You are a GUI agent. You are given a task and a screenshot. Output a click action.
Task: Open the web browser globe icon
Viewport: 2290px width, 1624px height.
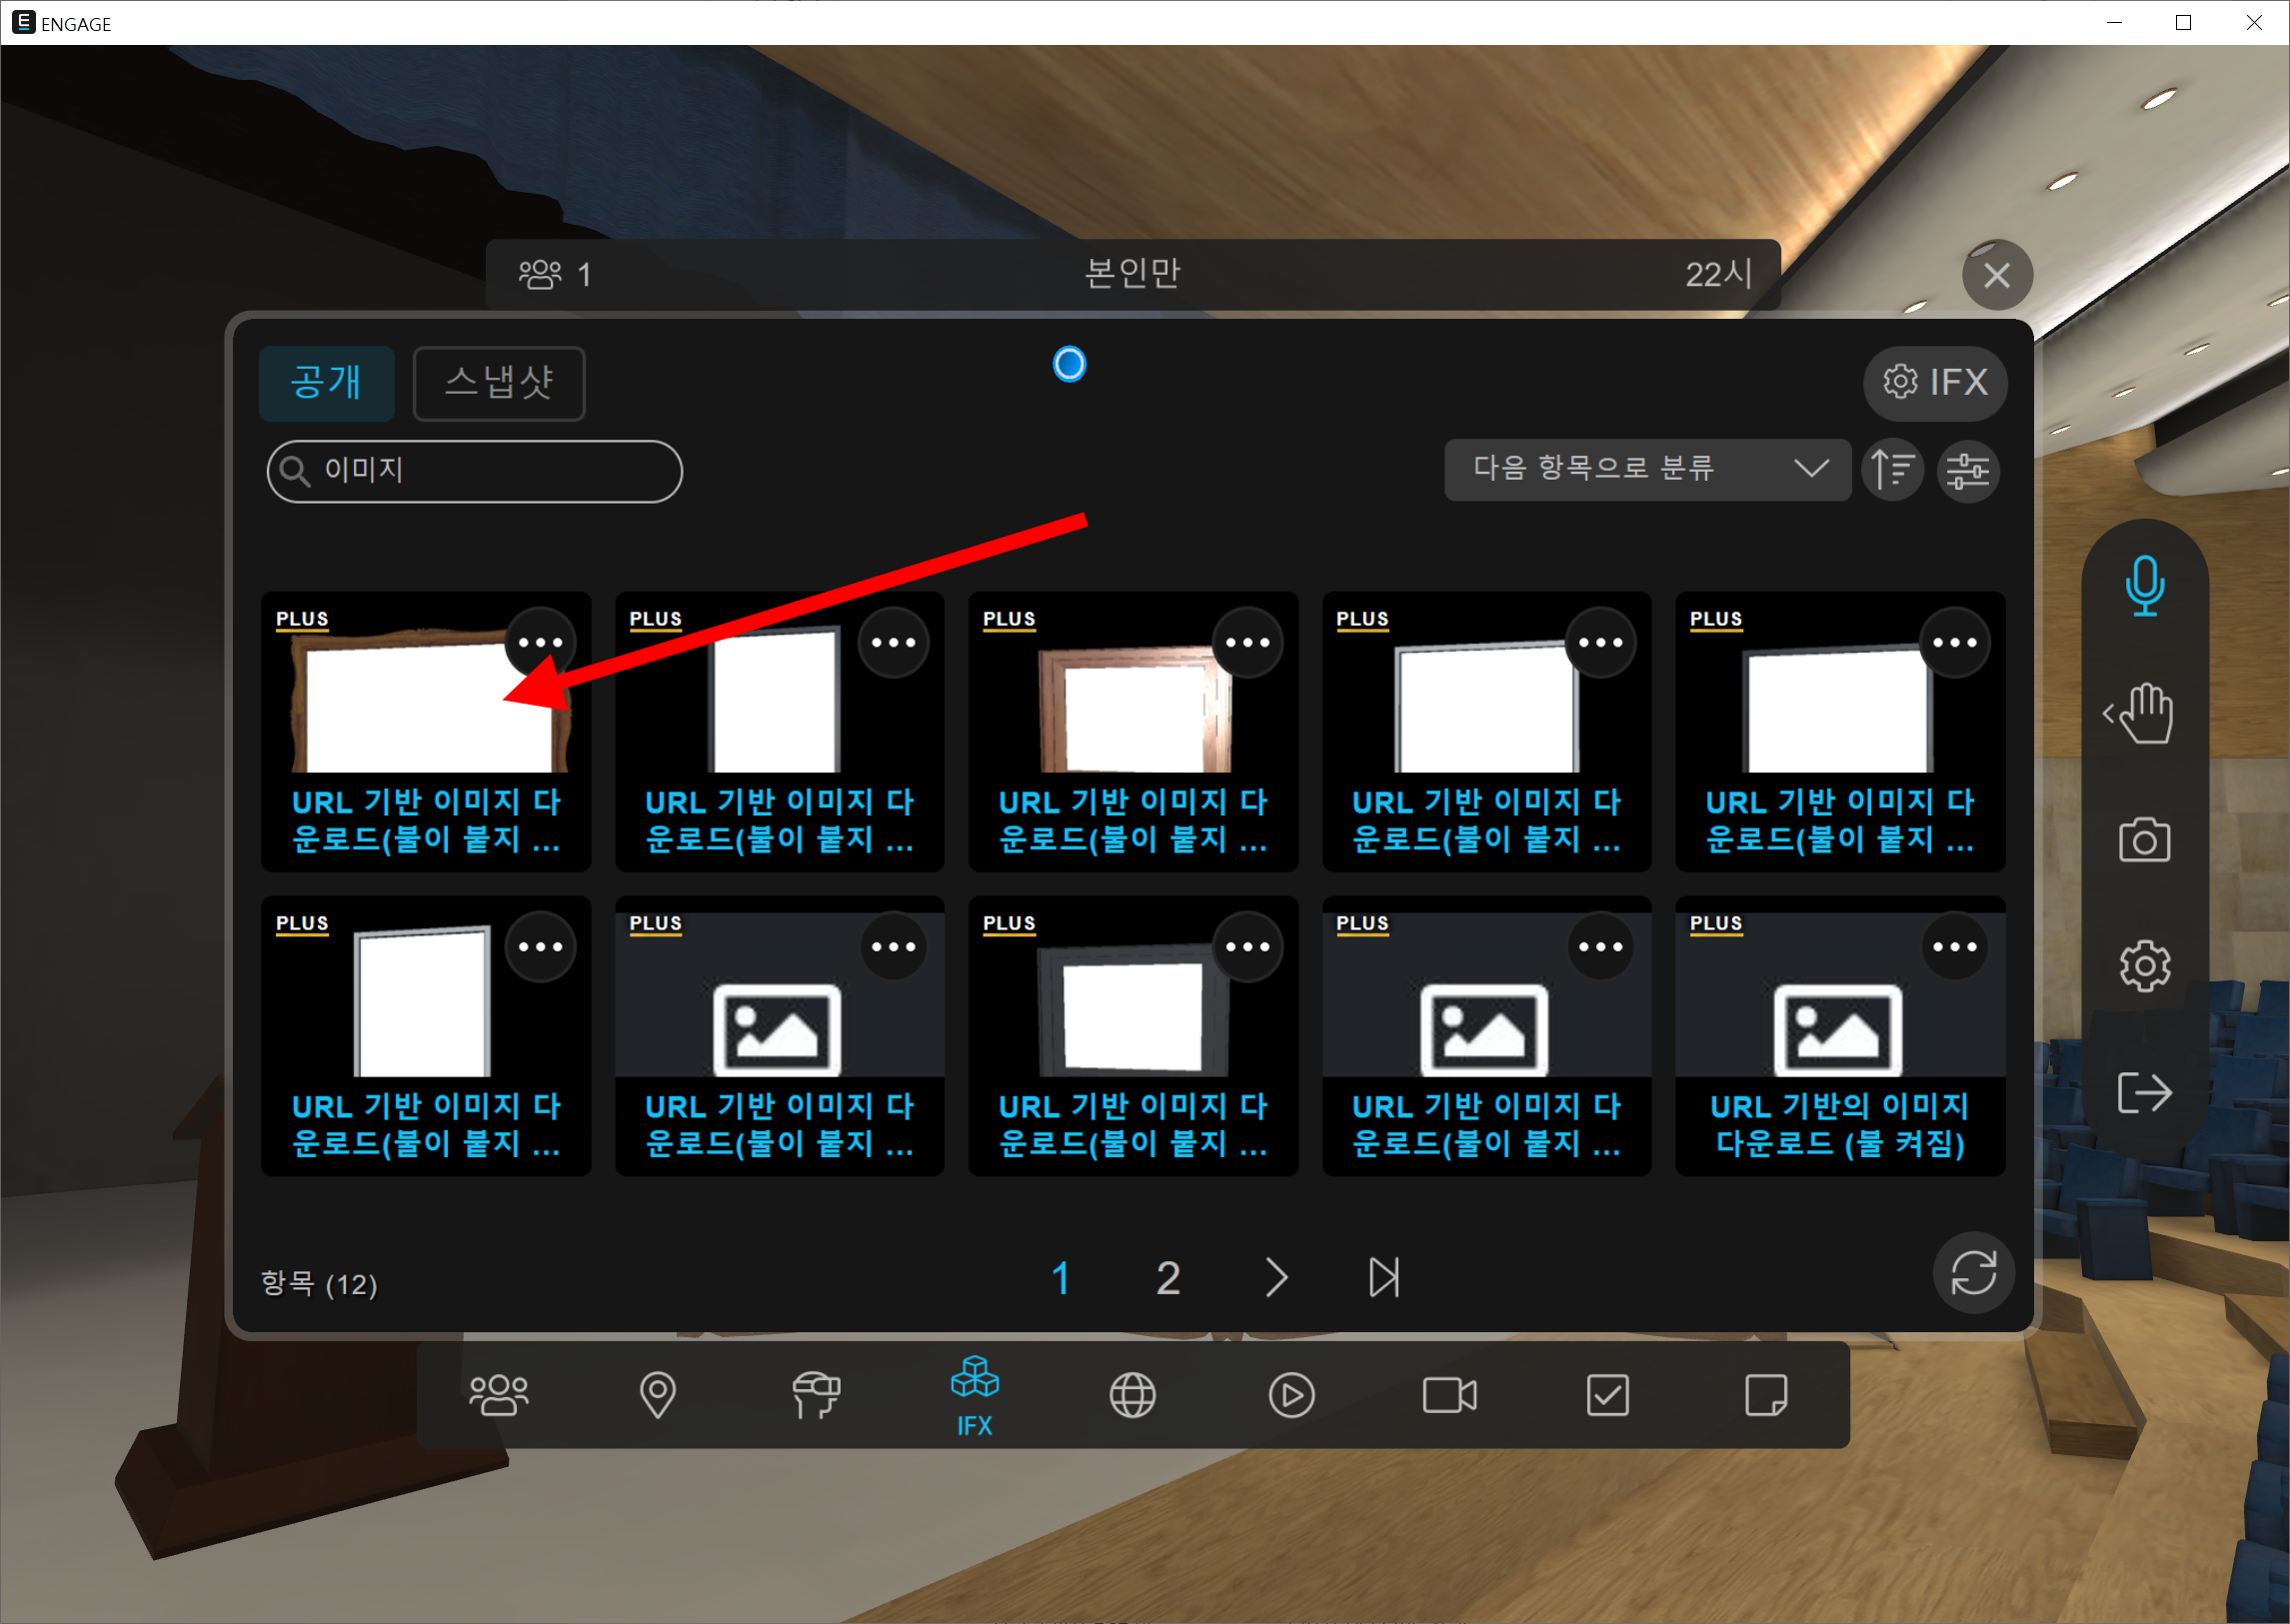(1132, 1394)
